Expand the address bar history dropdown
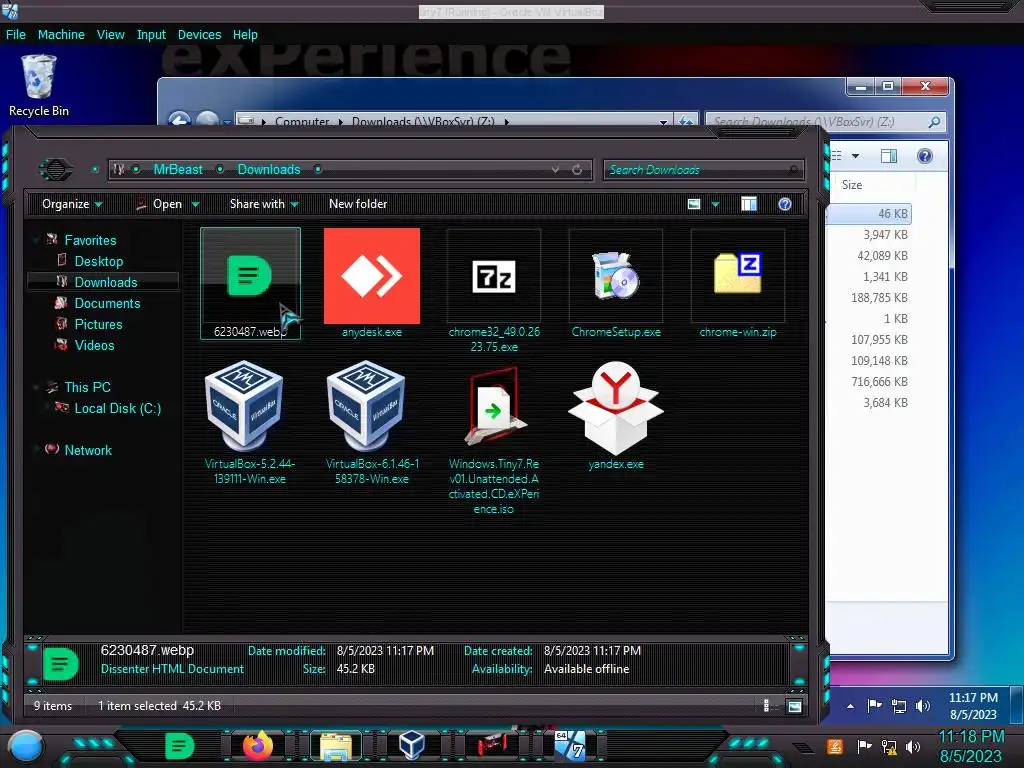 pos(555,170)
